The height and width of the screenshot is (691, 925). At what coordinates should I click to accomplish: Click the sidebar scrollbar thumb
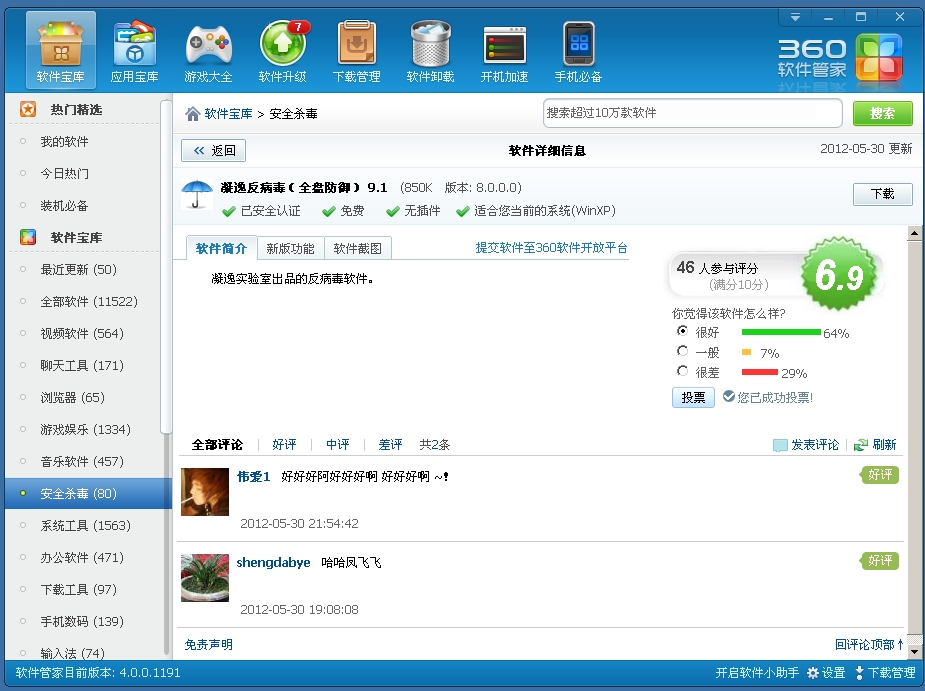pos(166,268)
